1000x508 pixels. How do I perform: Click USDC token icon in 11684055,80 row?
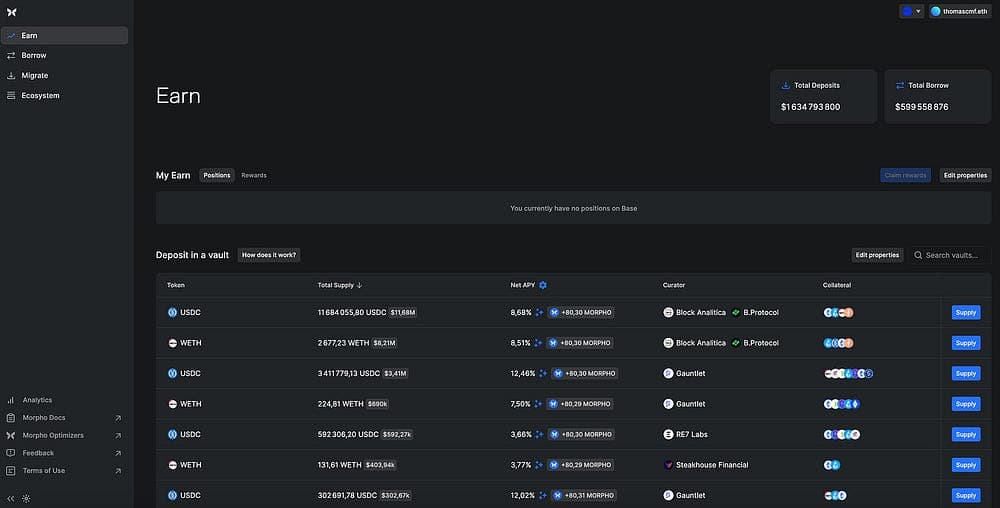coord(172,312)
